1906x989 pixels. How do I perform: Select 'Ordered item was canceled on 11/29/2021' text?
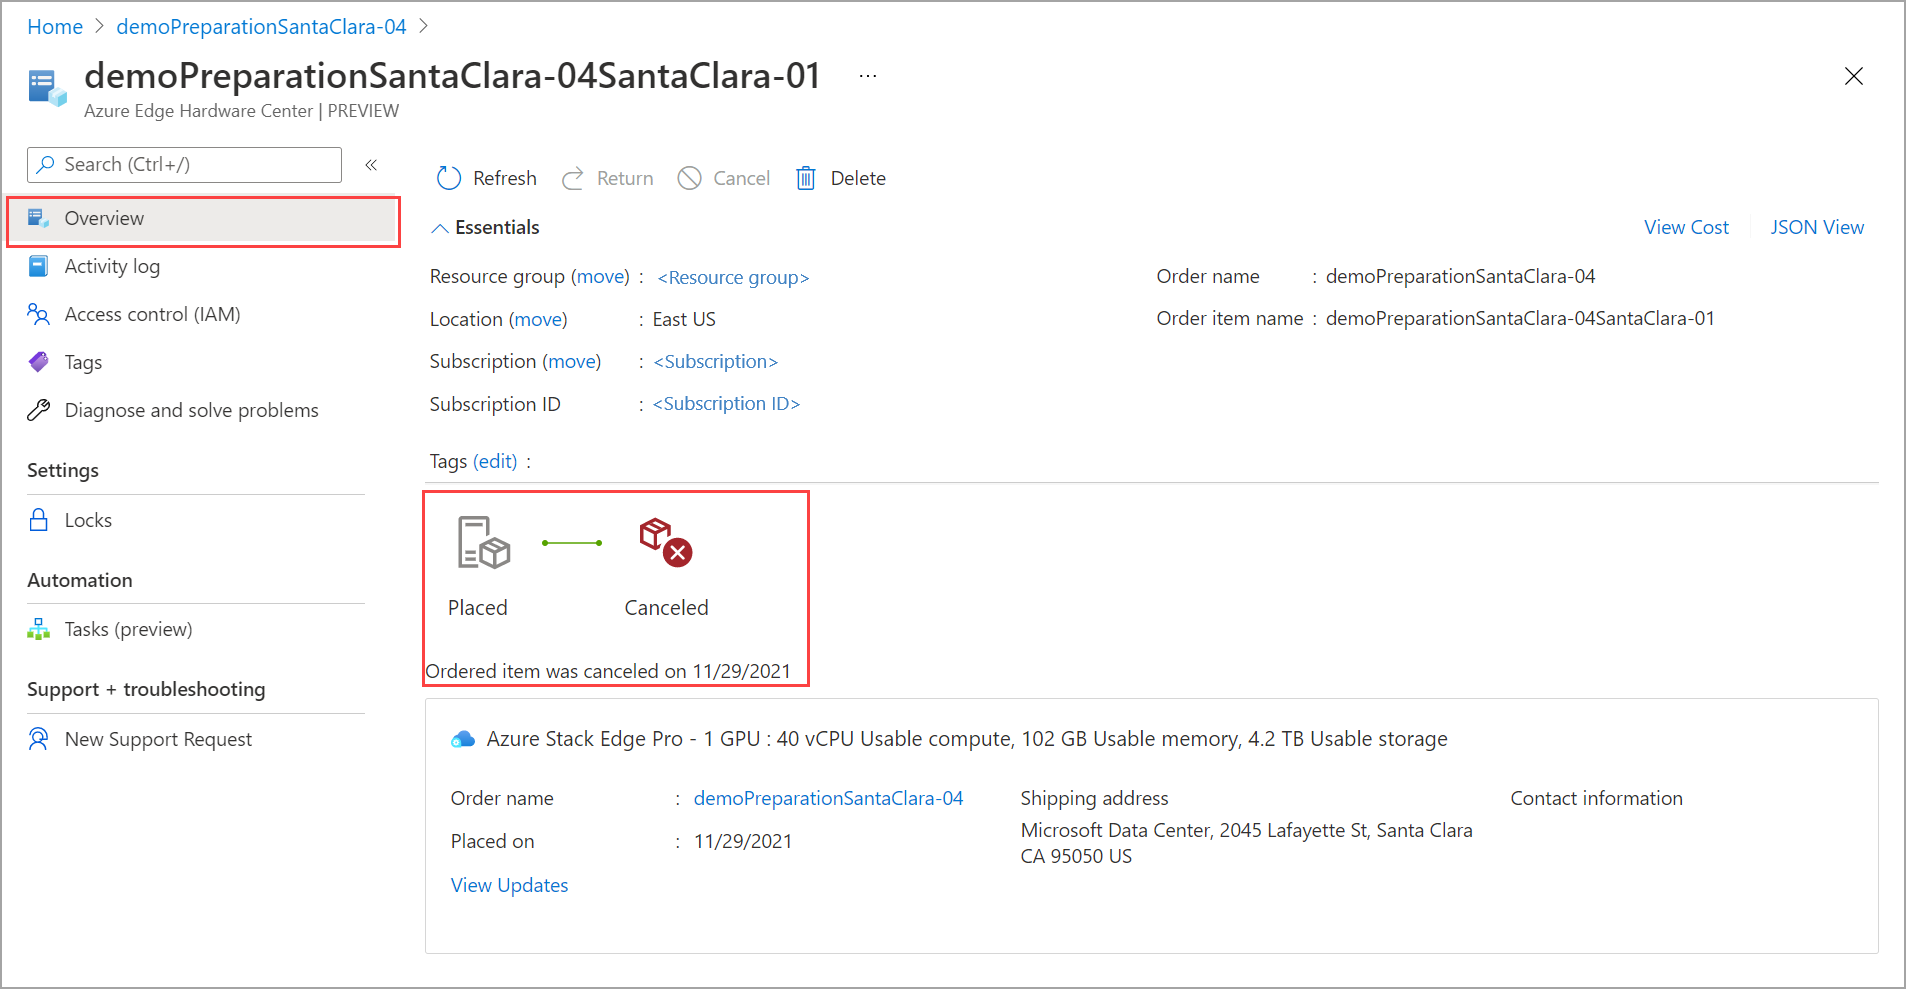point(608,671)
